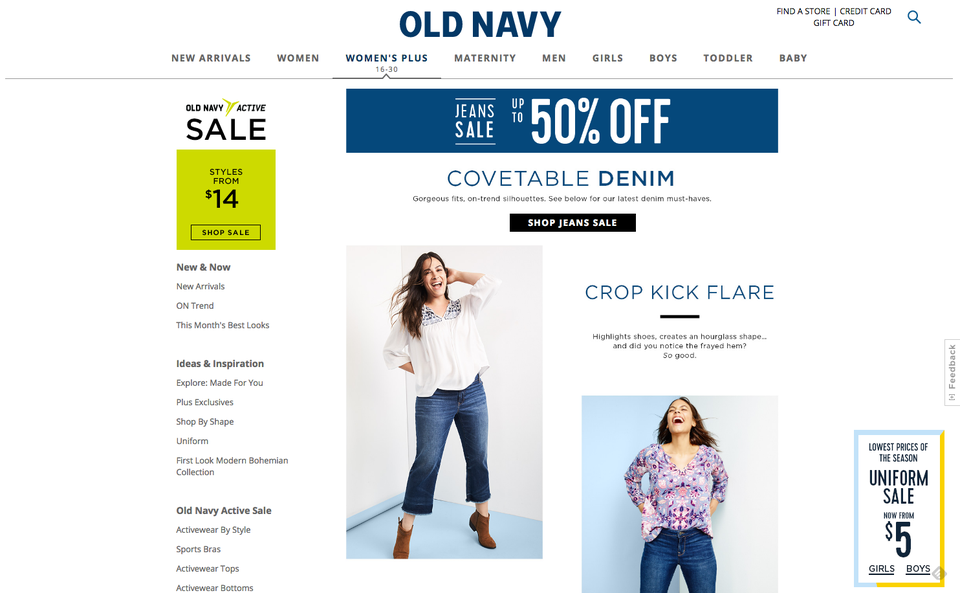
Task: Open the Credit Card link
Action: (x=866, y=11)
